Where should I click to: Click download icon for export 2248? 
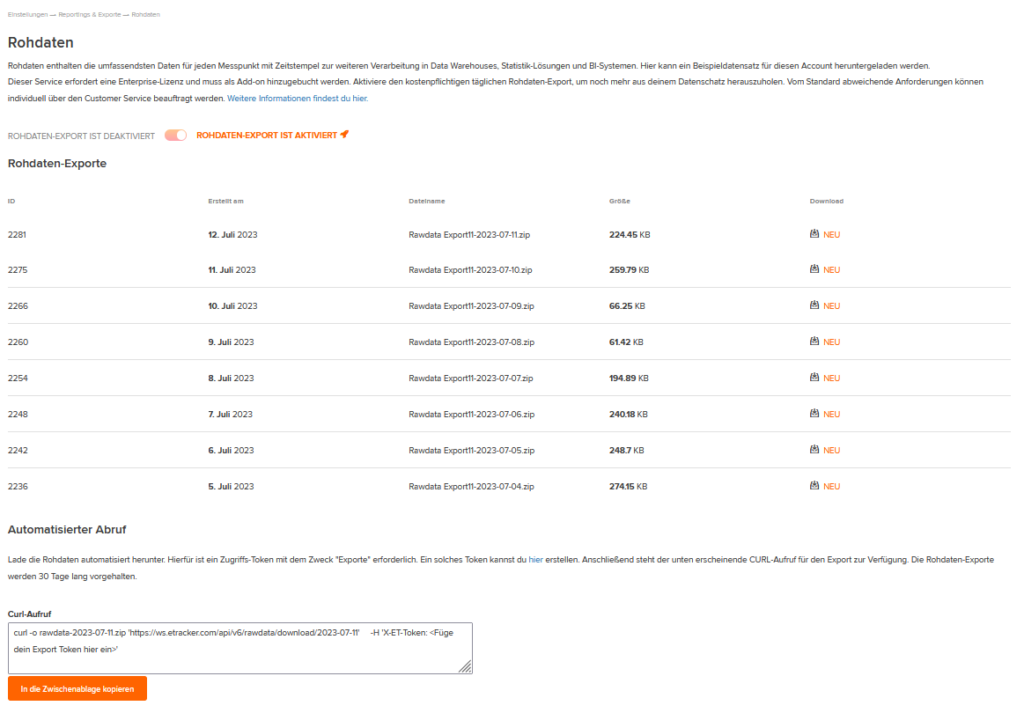tap(814, 413)
